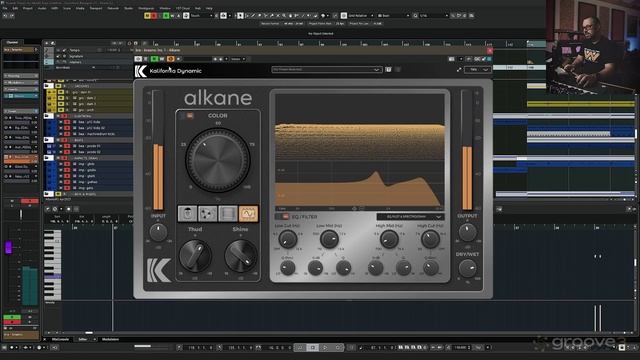The height and width of the screenshot is (360, 640).
Task: Toggle the plugin window green Read button
Action: [x=154, y=59]
